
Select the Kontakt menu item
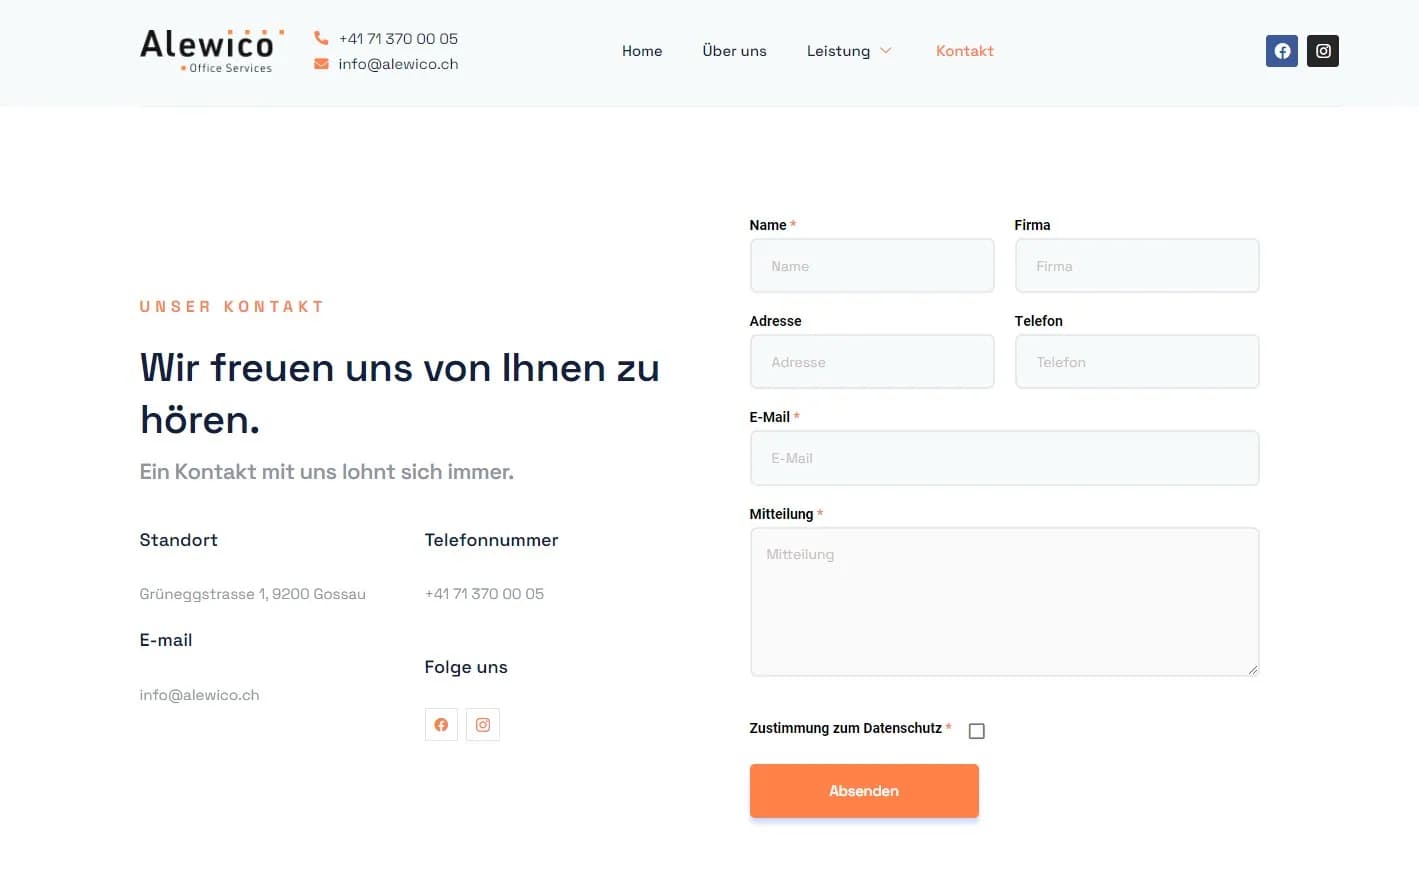pos(965,51)
